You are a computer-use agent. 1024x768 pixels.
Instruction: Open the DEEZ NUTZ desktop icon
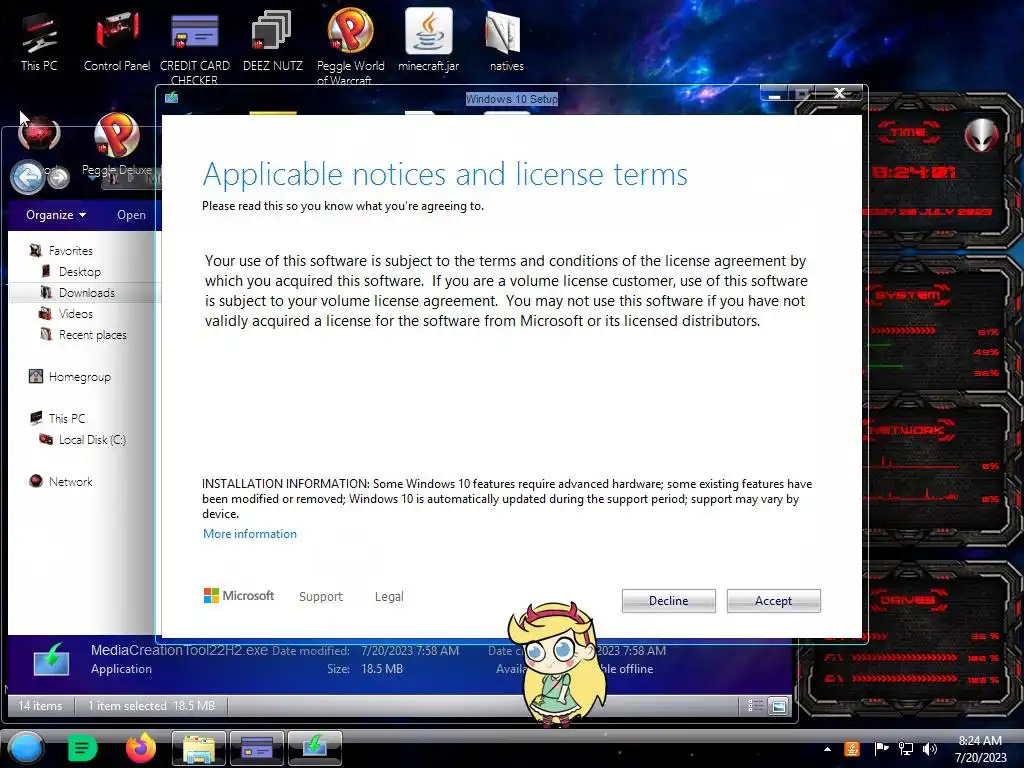272,42
